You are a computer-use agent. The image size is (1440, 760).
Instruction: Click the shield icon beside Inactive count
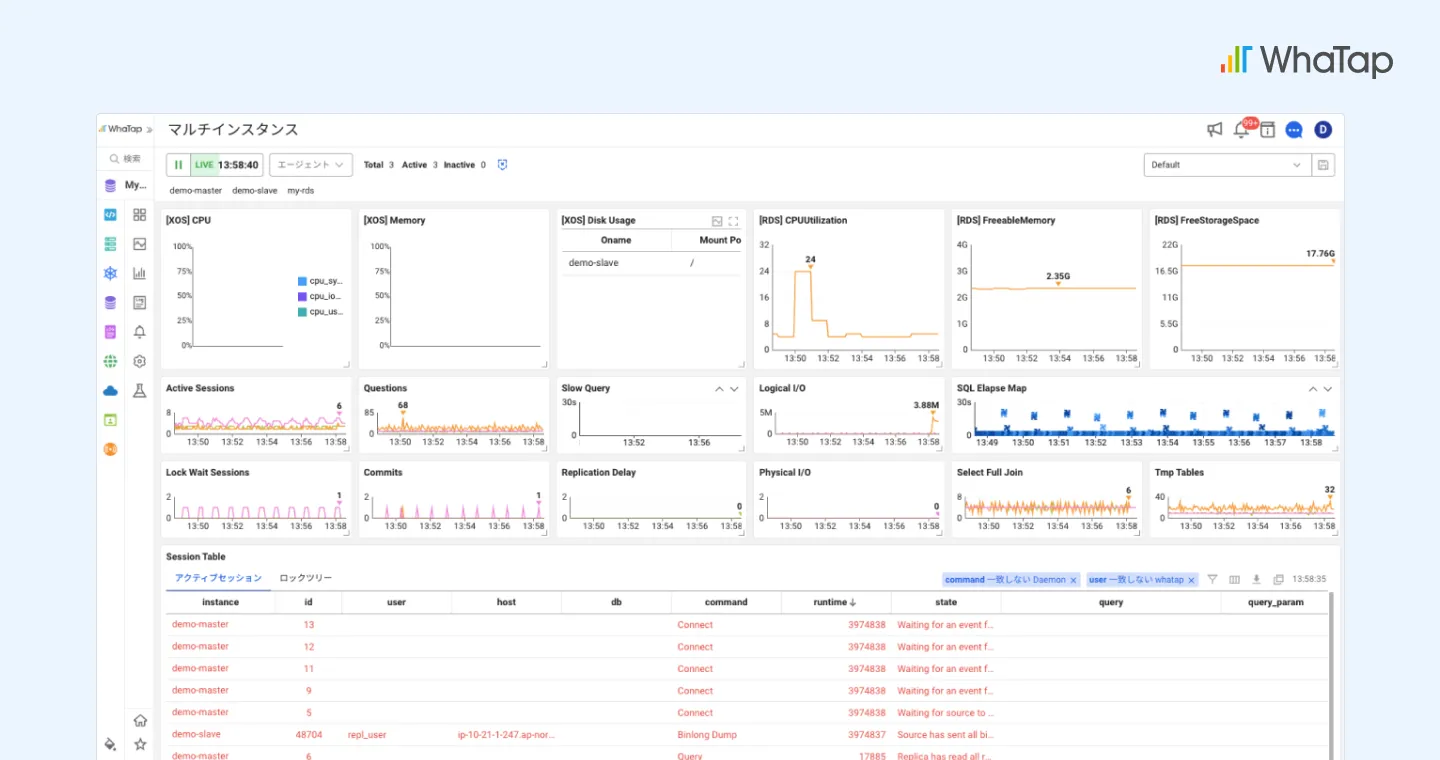tap(502, 165)
